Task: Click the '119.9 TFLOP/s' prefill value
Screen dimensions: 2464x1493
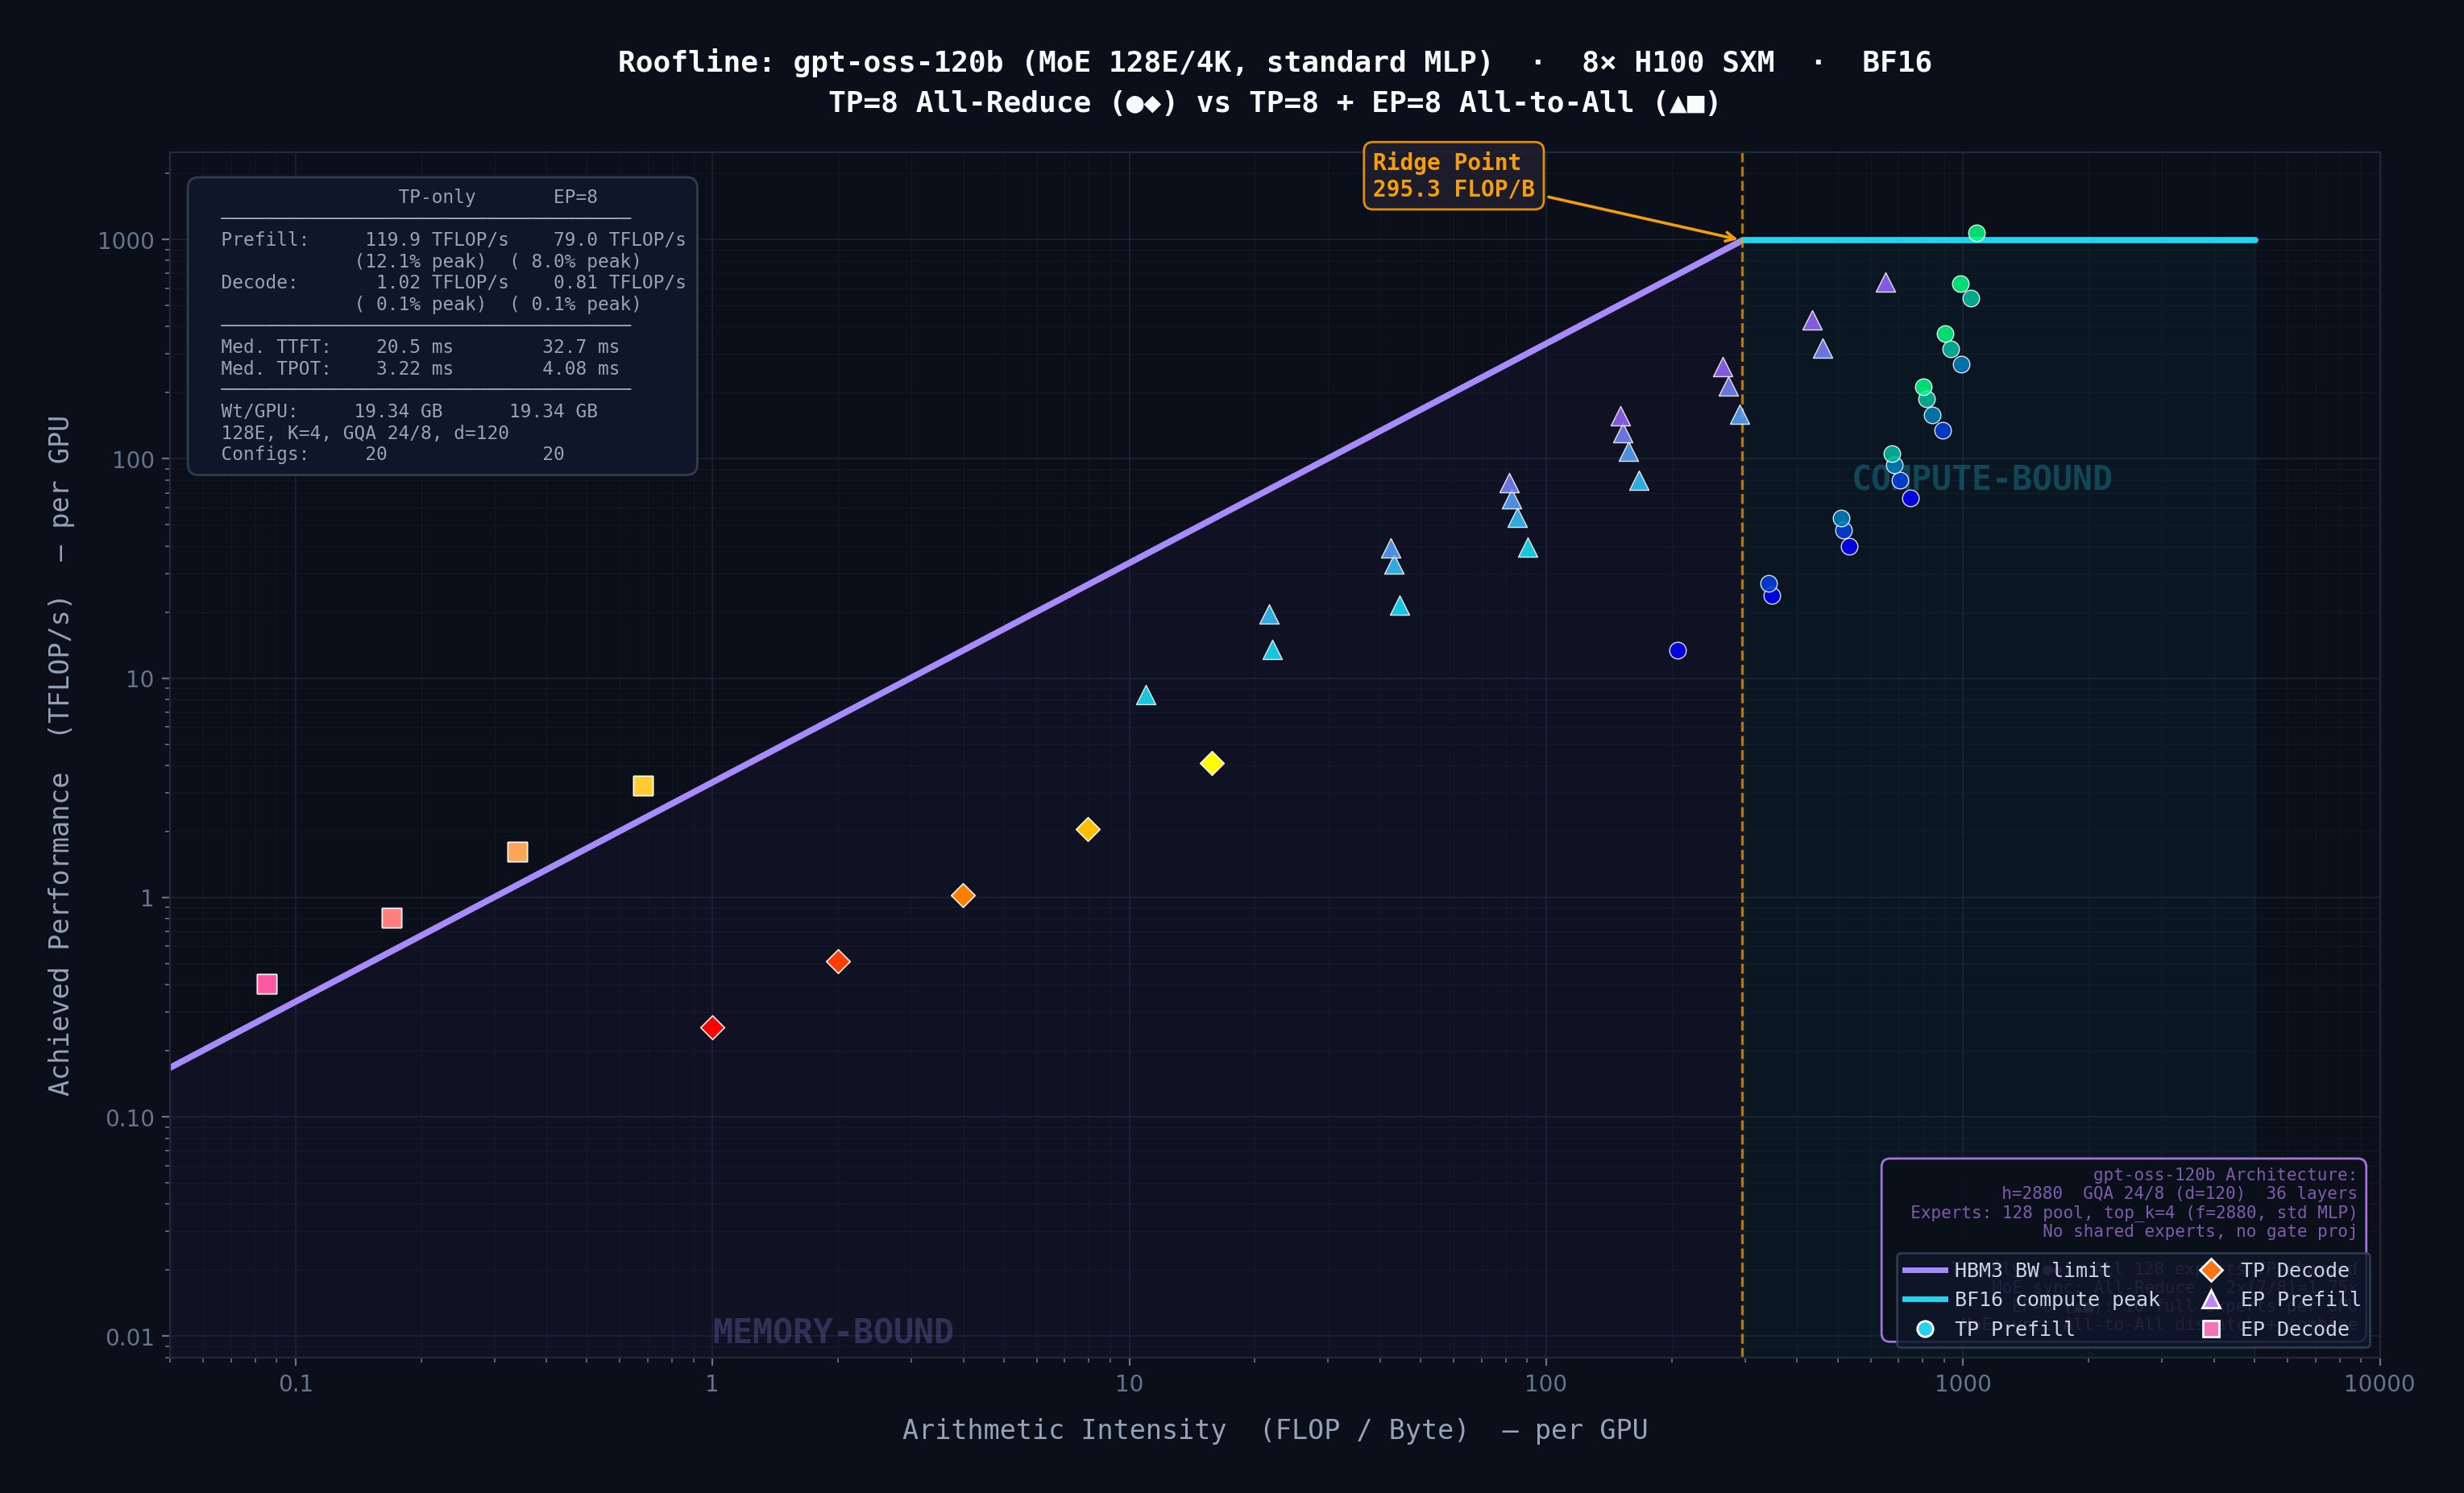Action: 437,239
